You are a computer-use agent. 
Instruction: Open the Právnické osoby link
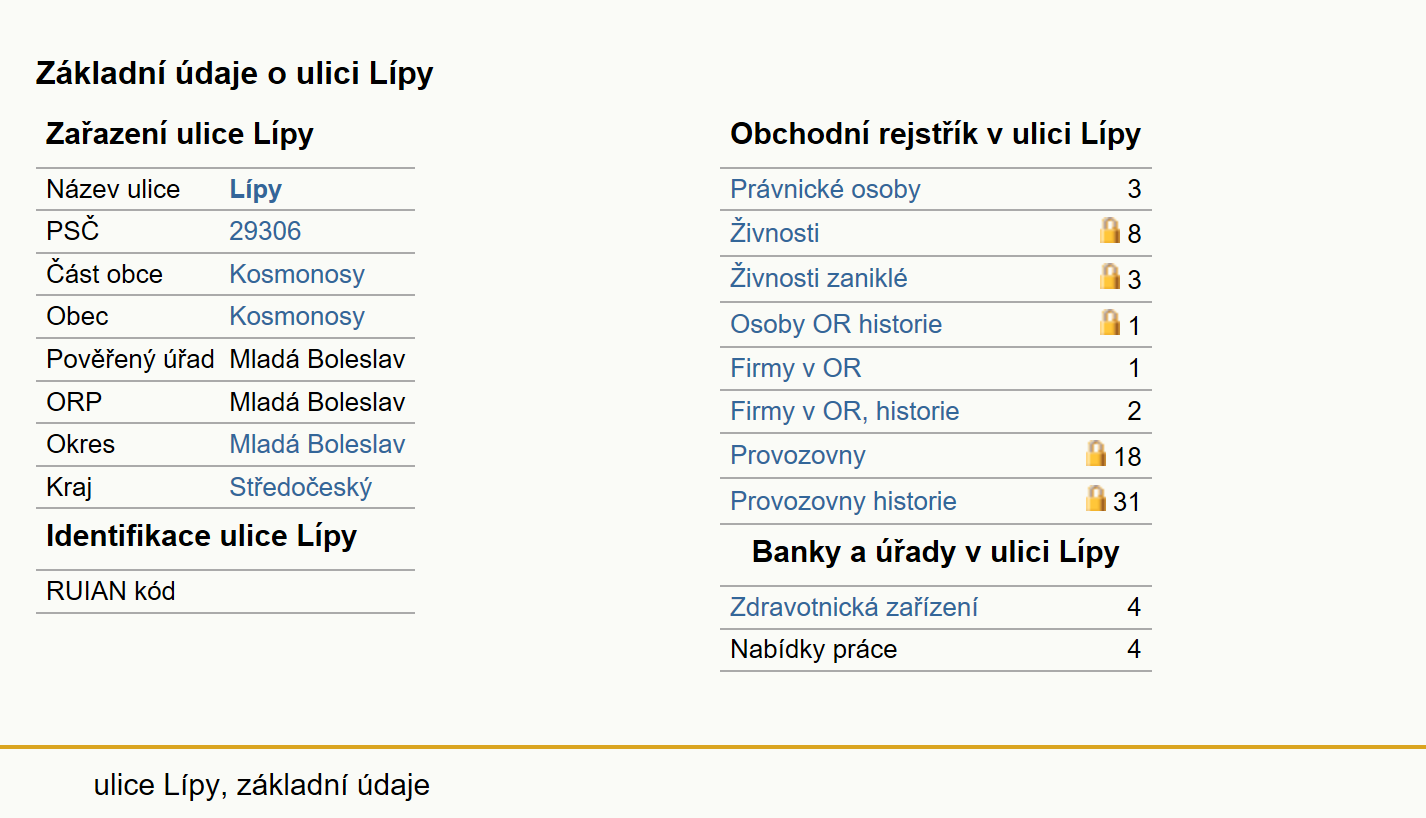(x=825, y=189)
